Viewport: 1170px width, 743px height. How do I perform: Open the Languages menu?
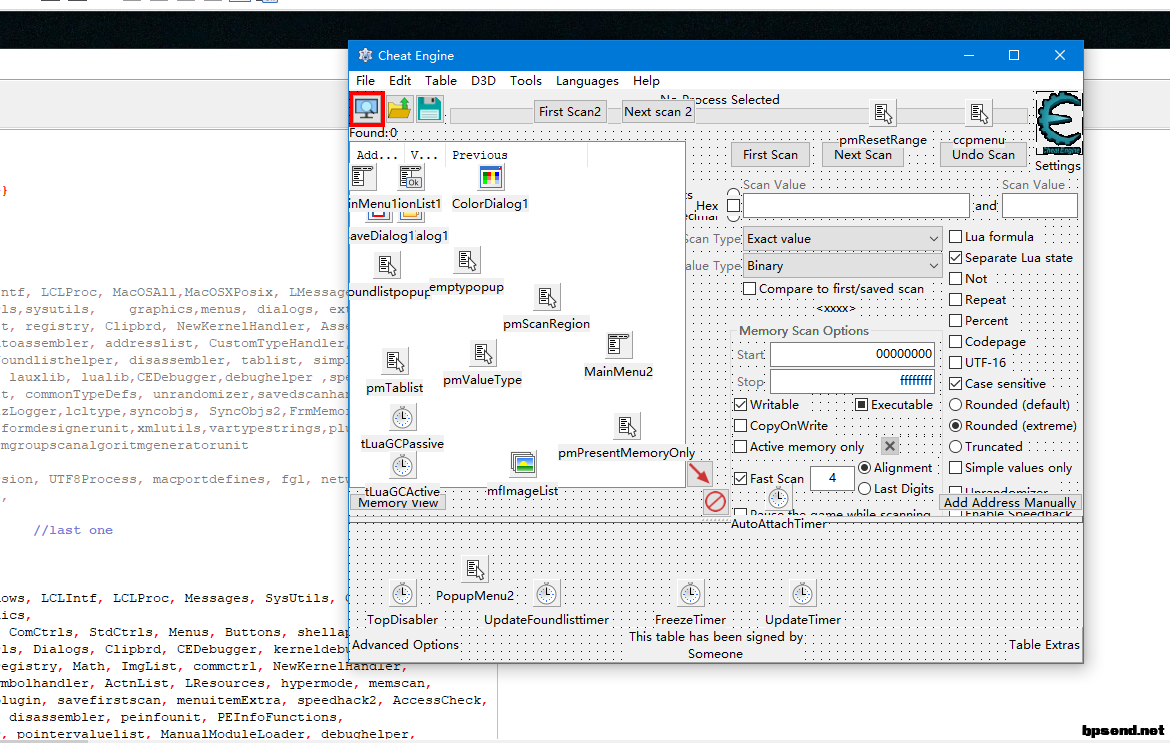point(587,81)
